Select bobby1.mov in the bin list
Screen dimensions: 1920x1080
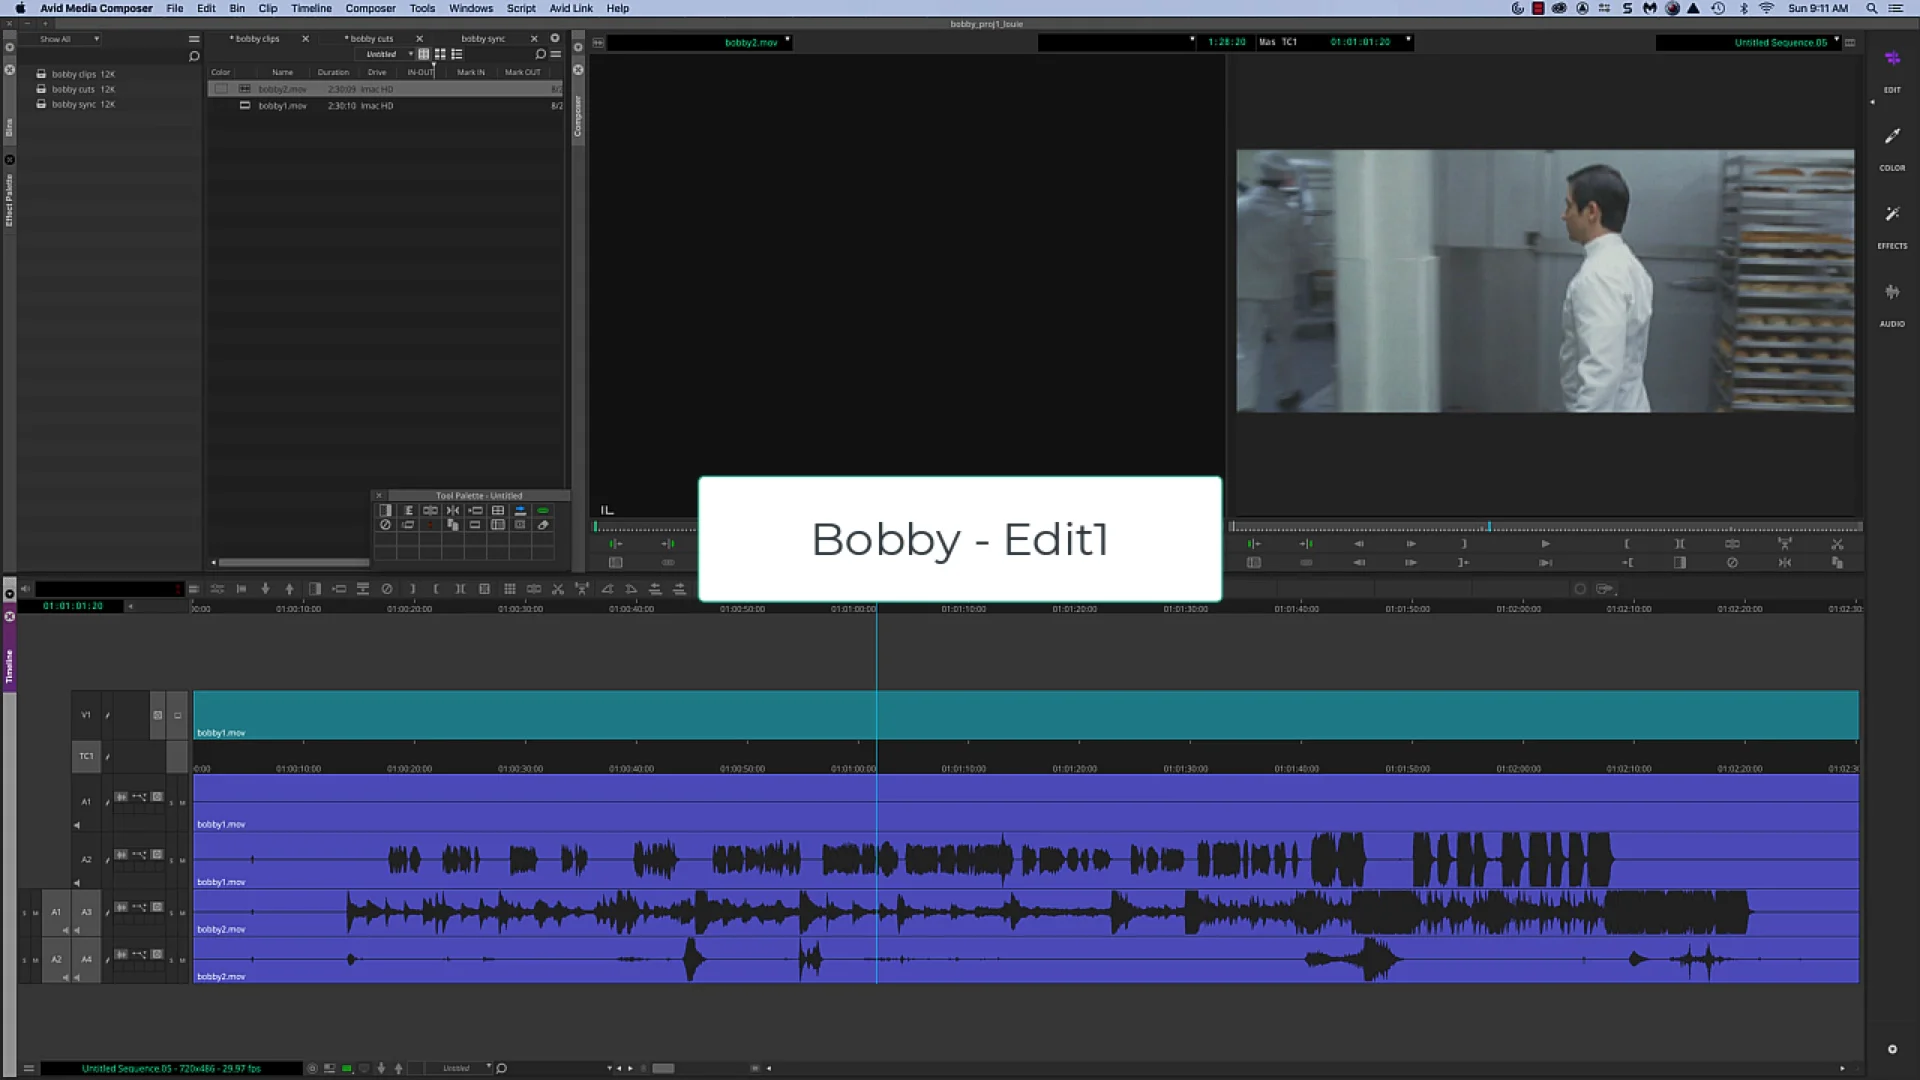click(x=283, y=105)
